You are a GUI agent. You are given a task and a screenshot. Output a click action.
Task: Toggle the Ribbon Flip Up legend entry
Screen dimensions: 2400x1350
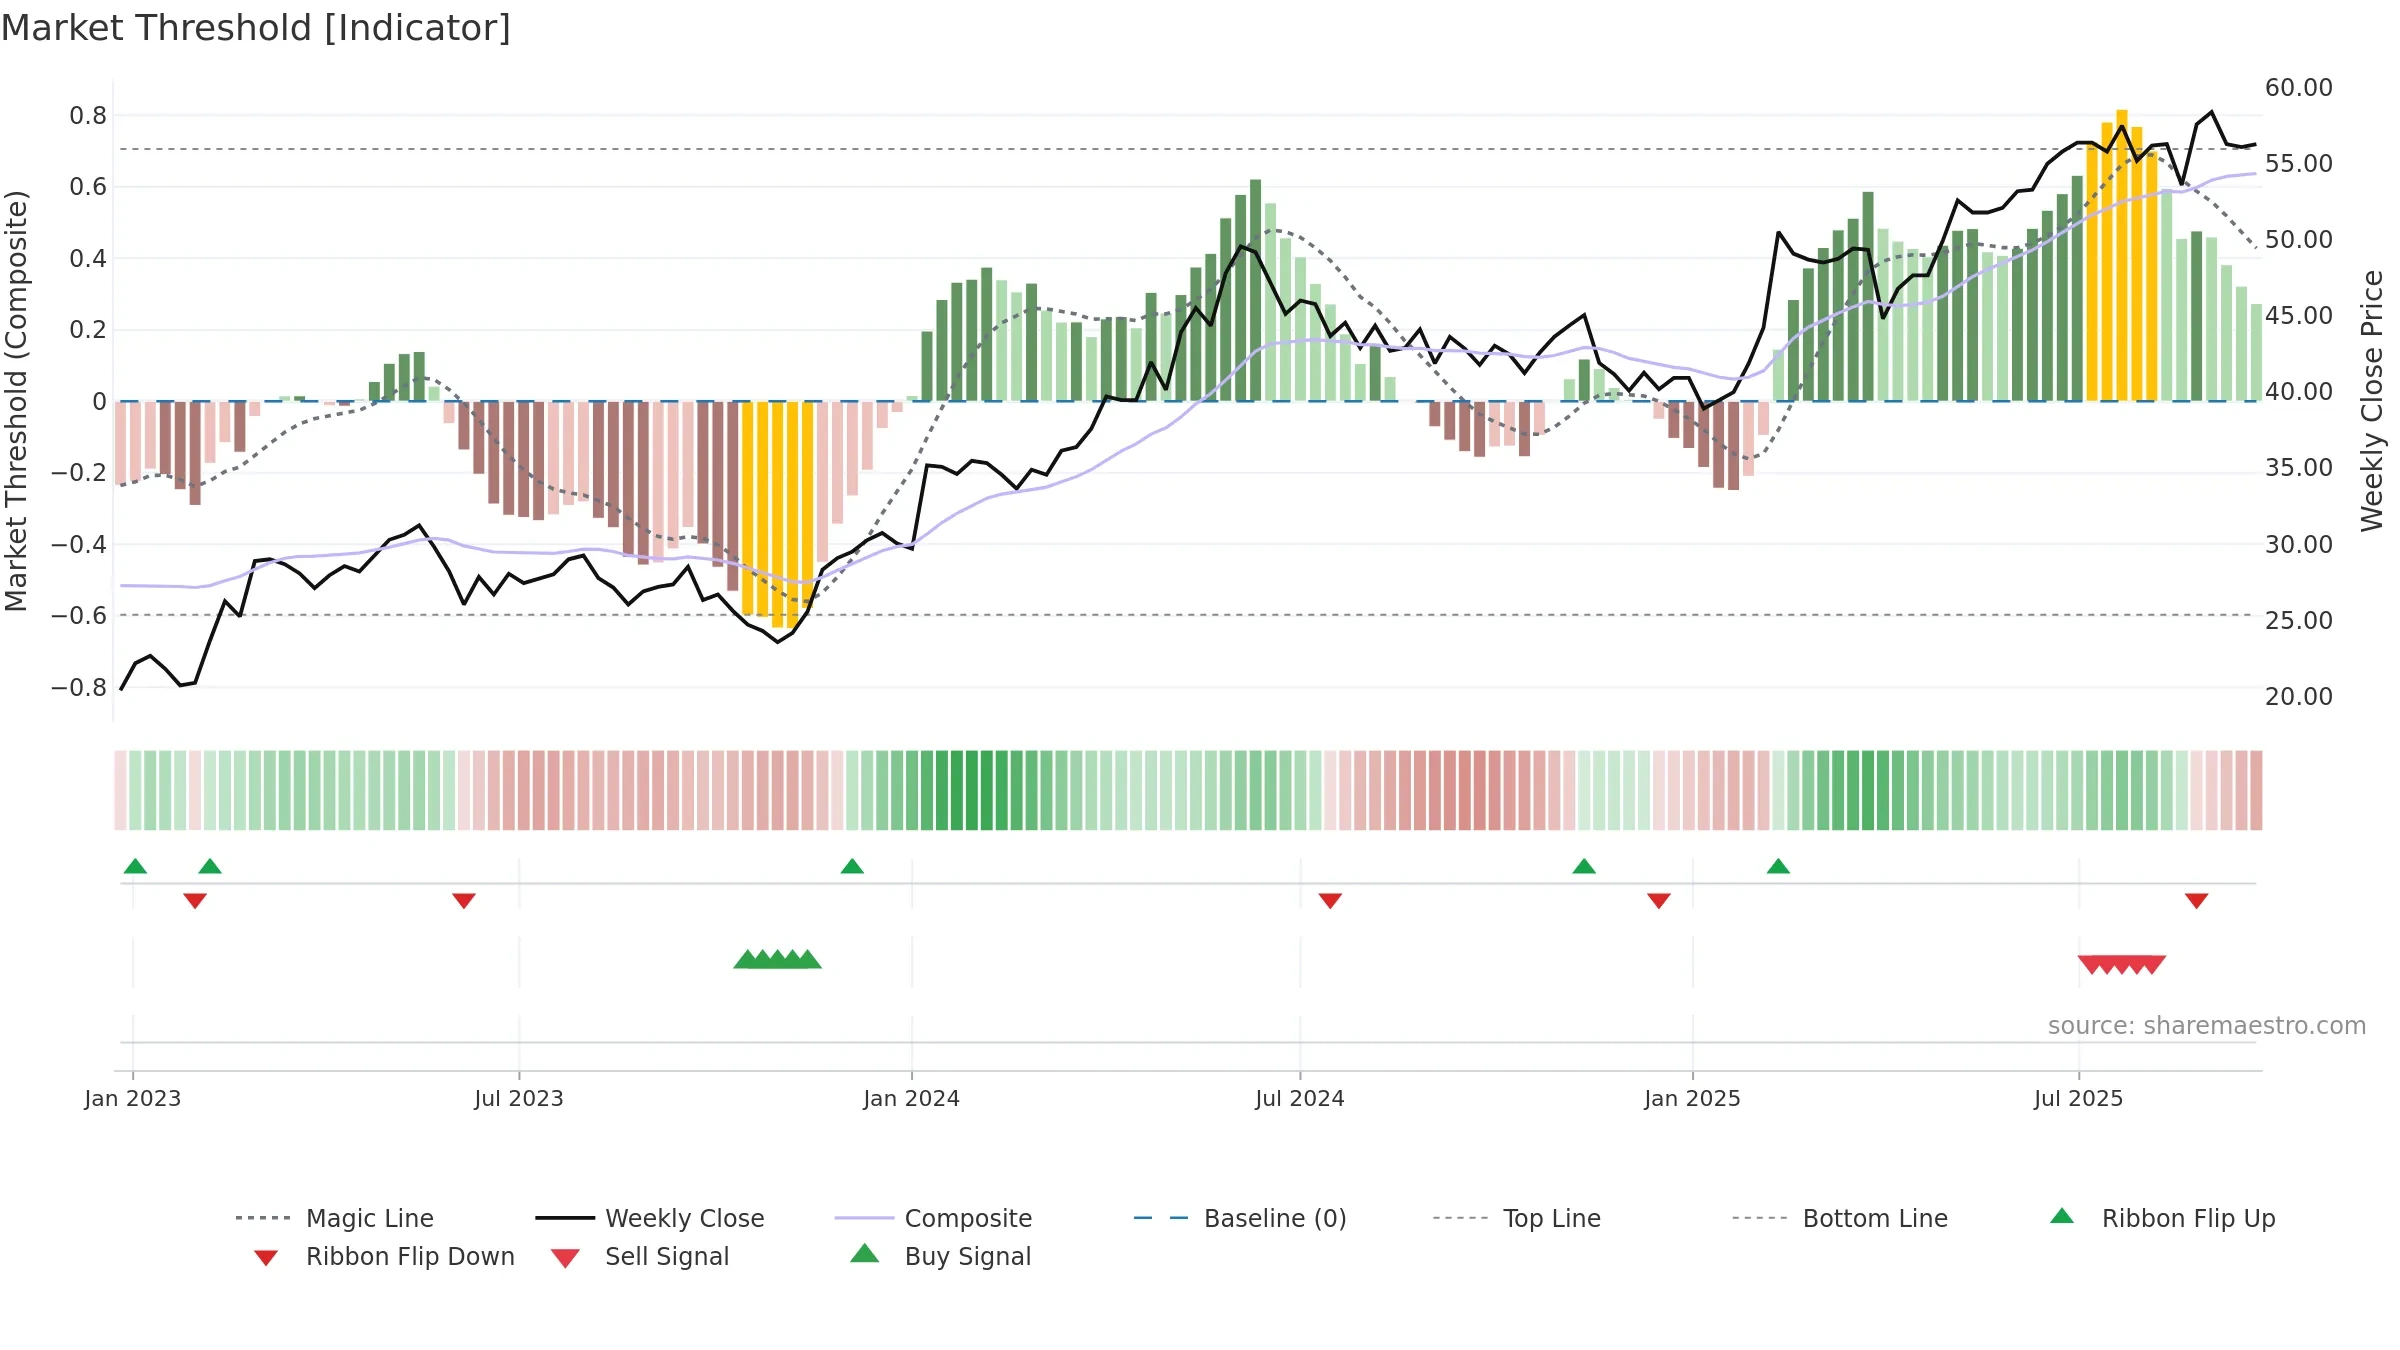pyautogui.click(x=2163, y=1218)
